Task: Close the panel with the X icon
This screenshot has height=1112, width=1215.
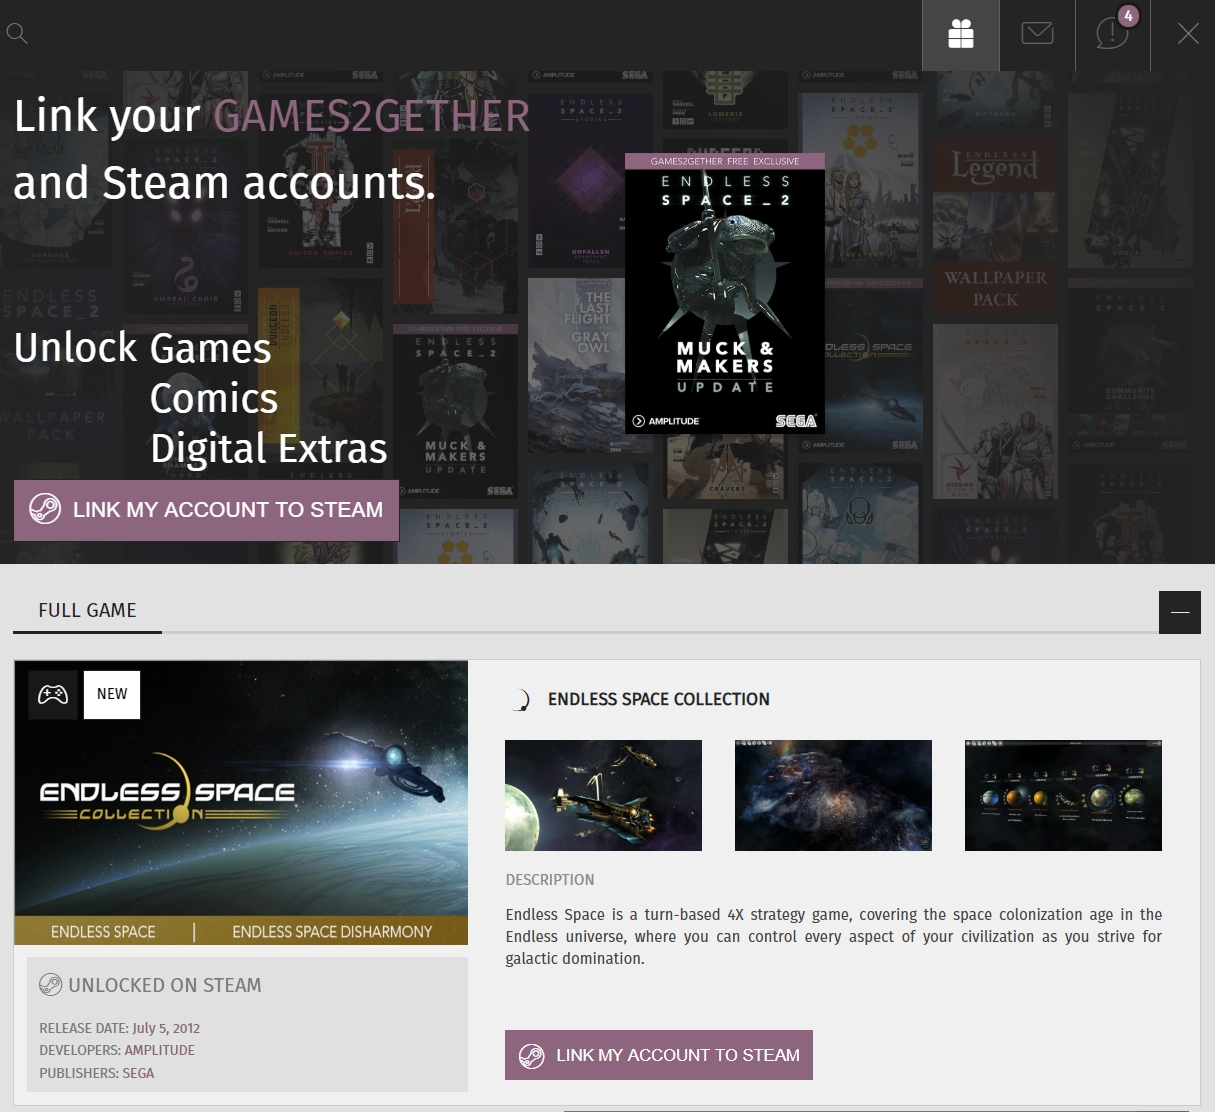Action: [x=1188, y=35]
